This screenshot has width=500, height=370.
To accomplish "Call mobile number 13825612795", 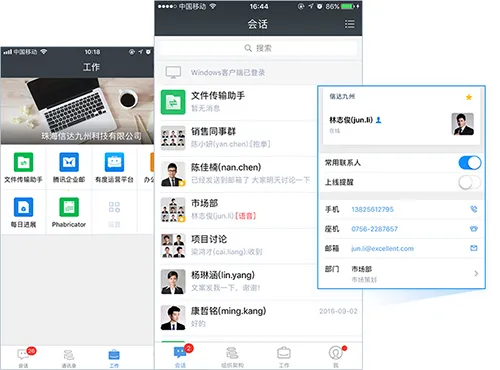I will click(372, 209).
